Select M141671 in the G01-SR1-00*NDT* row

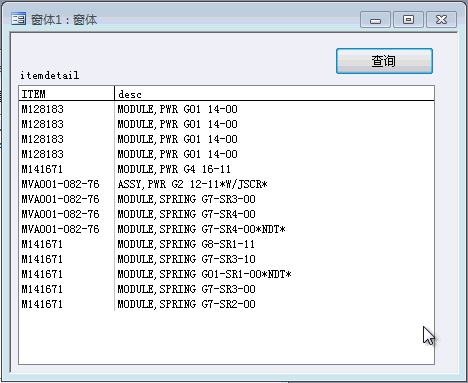click(42, 274)
